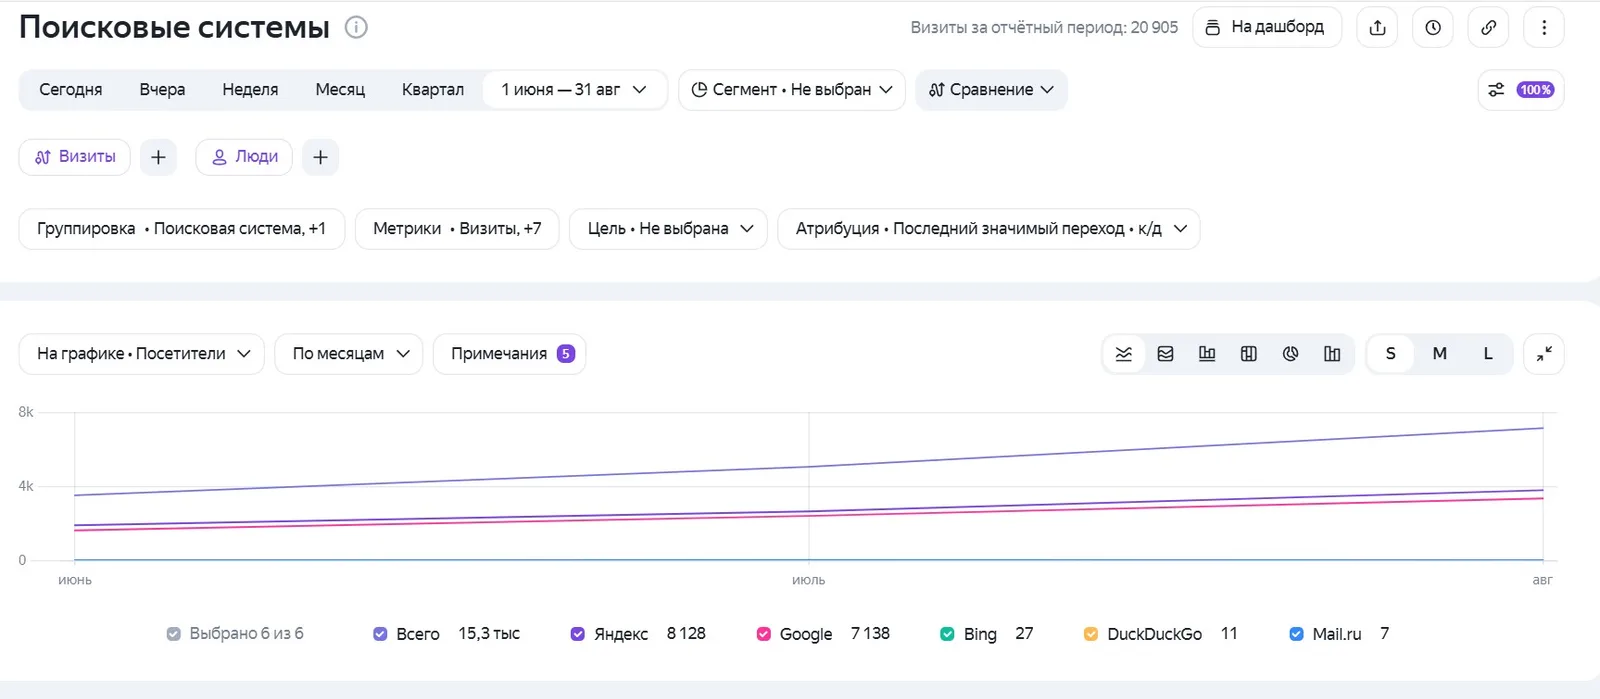Open the Сегмент · Не выбран dropdown
This screenshot has width=1600, height=699.
pos(792,90)
